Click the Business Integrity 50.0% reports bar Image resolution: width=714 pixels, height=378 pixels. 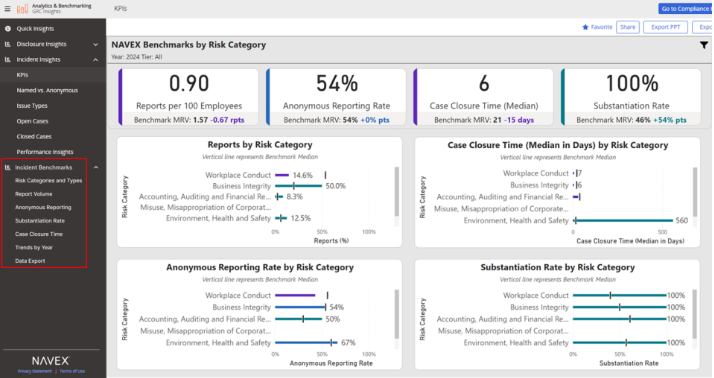click(299, 186)
